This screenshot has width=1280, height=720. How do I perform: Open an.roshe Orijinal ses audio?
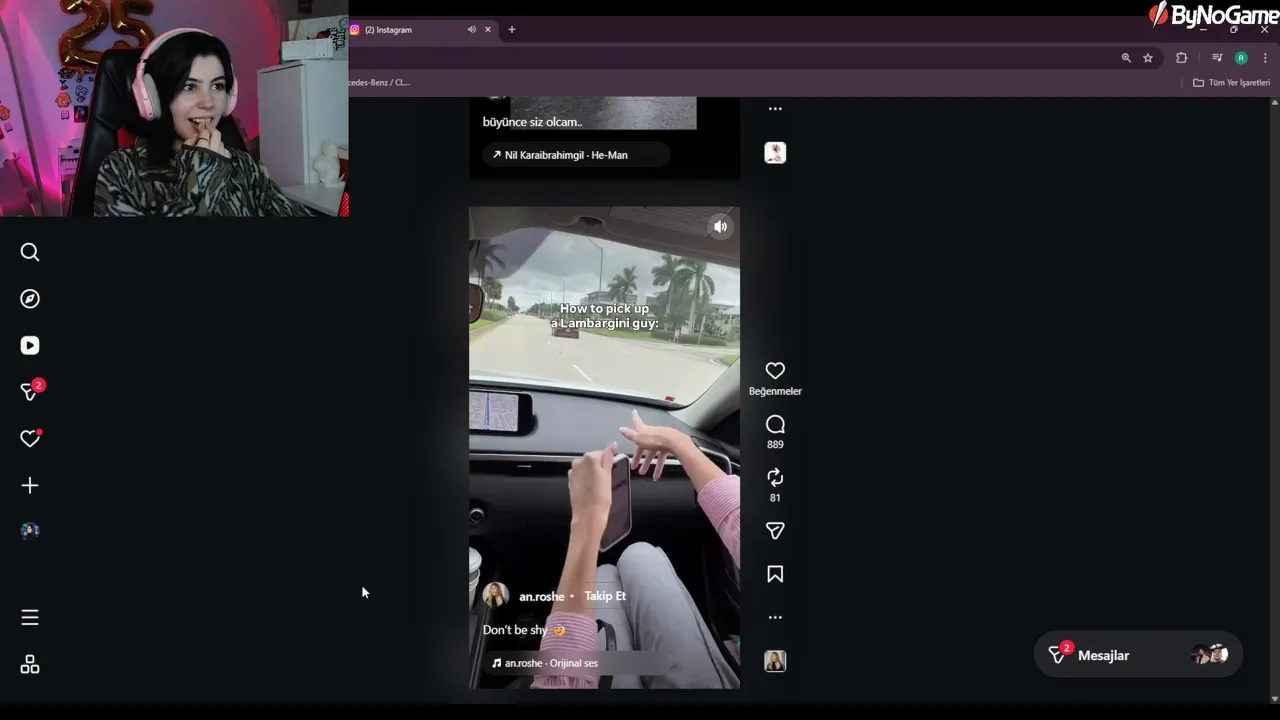pos(545,663)
